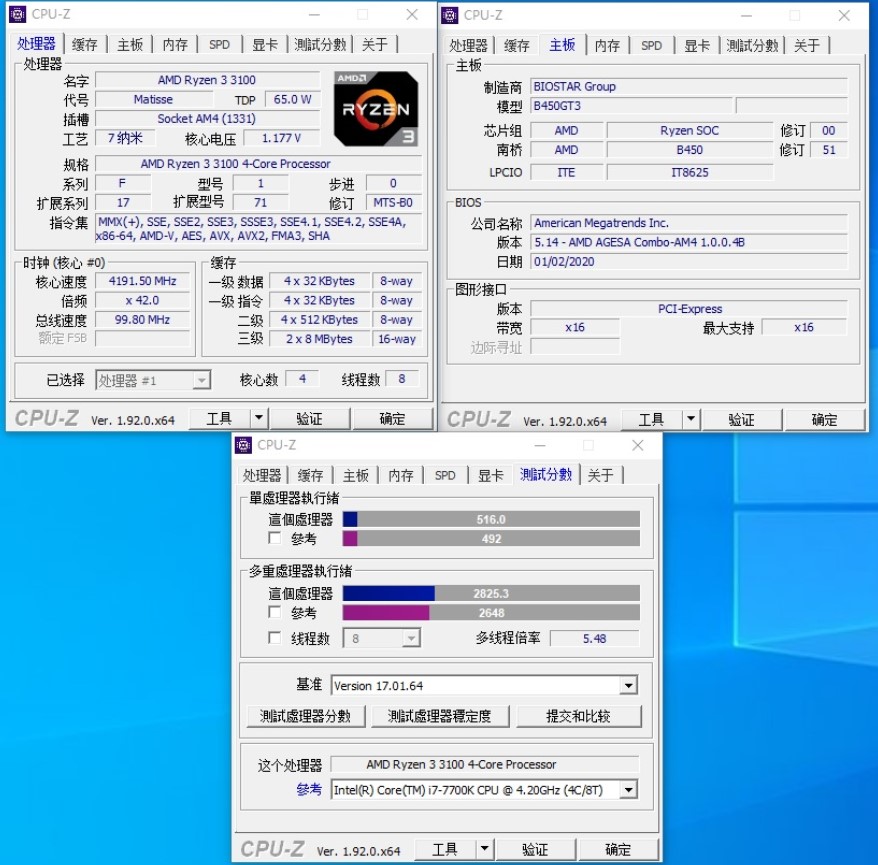Open the 处理器 #1 selection dropdown

[x=153, y=380]
